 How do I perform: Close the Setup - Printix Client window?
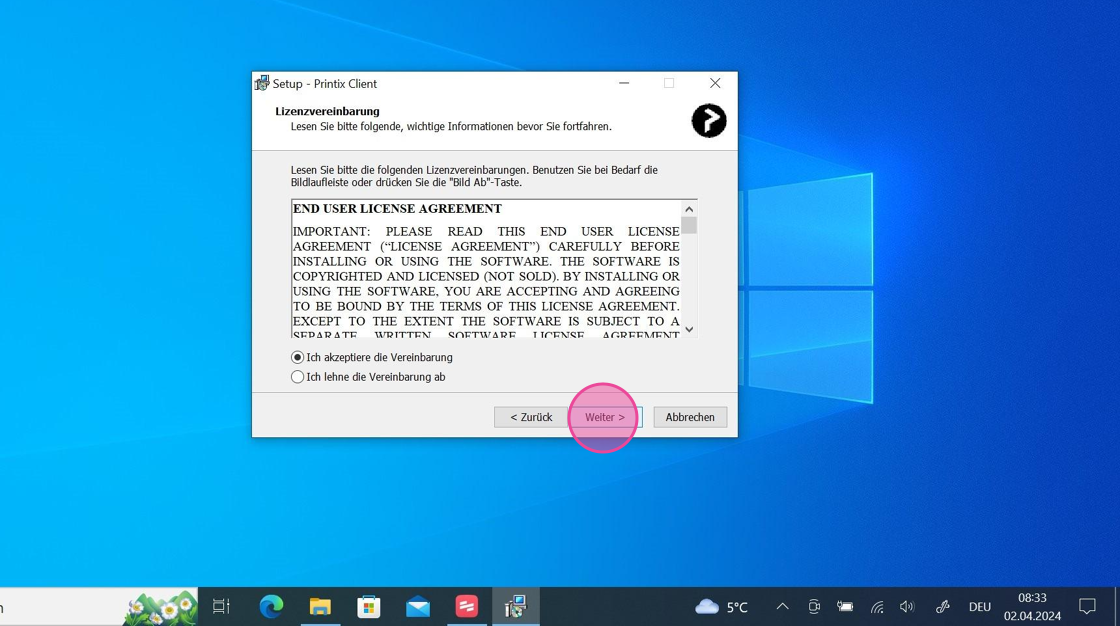point(715,84)
